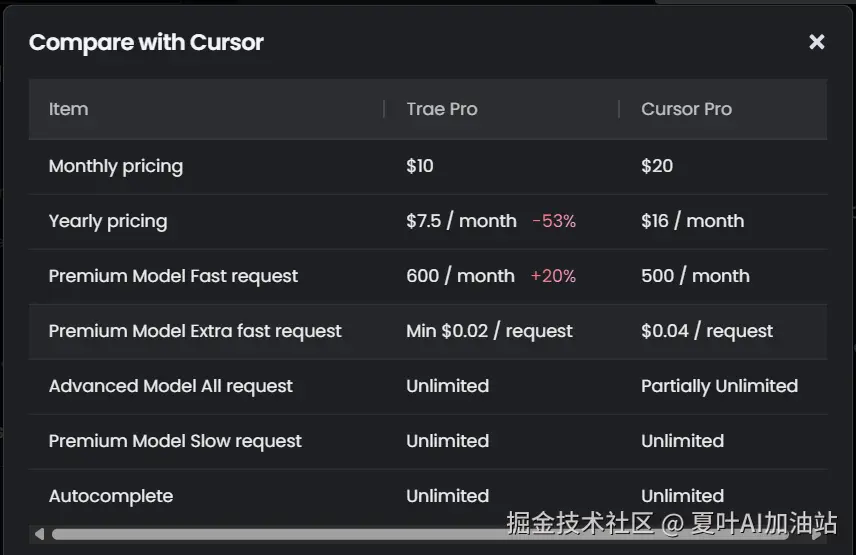
Task: Click the Partially Unlimited cell
Action: click(719, 386)
